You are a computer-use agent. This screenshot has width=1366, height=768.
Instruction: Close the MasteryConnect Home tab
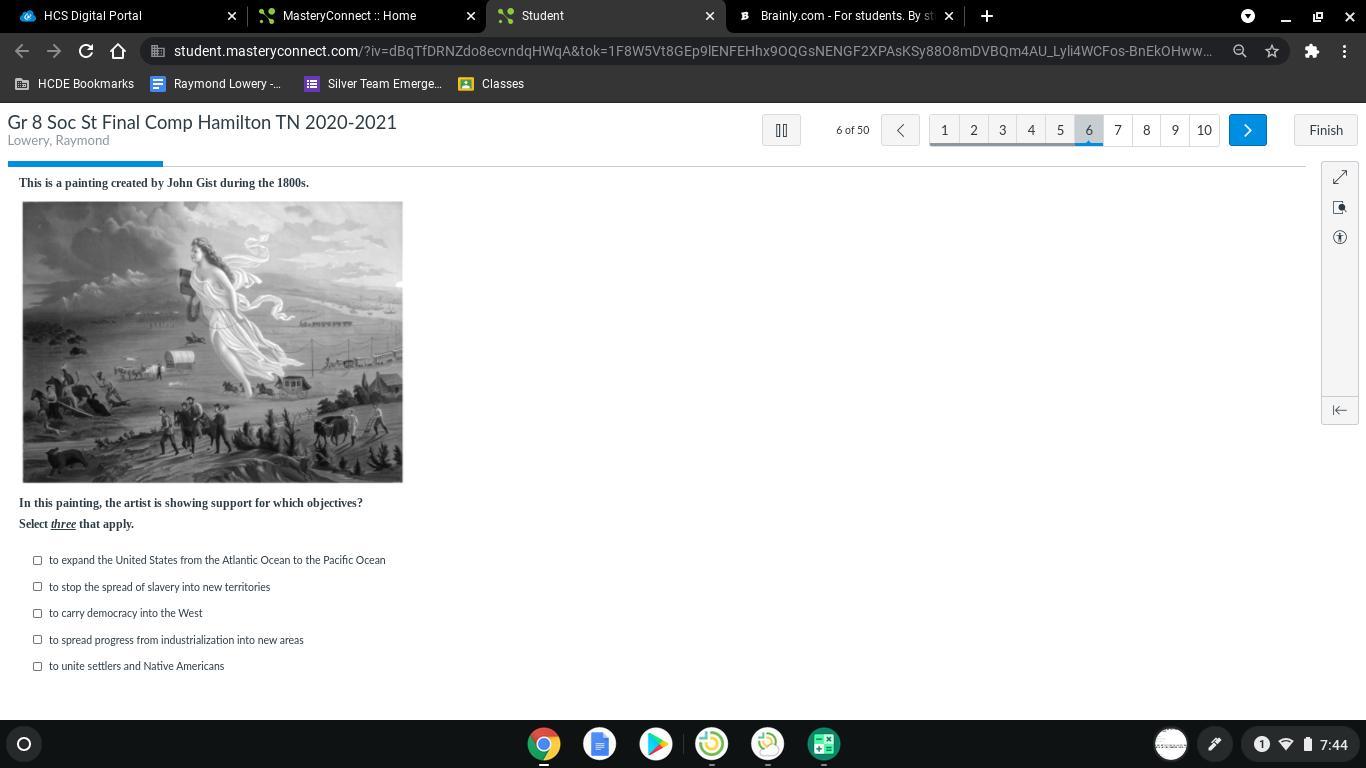(x=471, y=16)
